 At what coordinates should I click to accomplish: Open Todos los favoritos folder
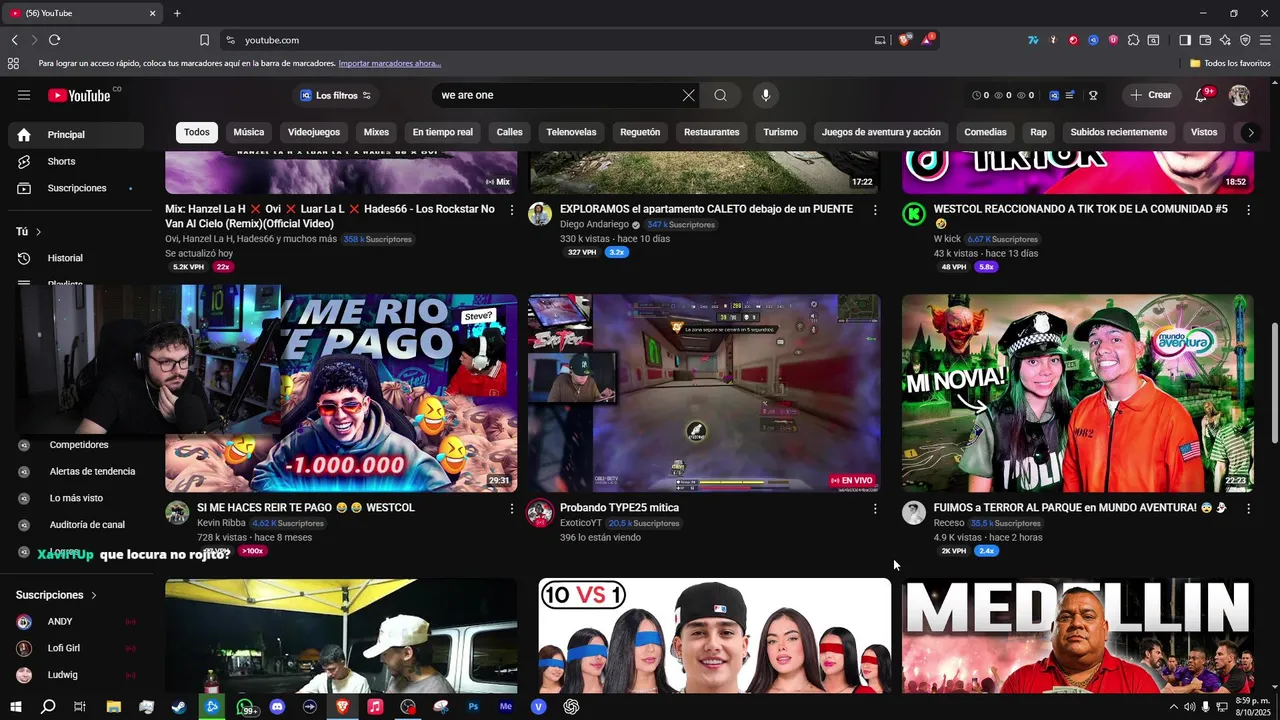[1230, 63]
